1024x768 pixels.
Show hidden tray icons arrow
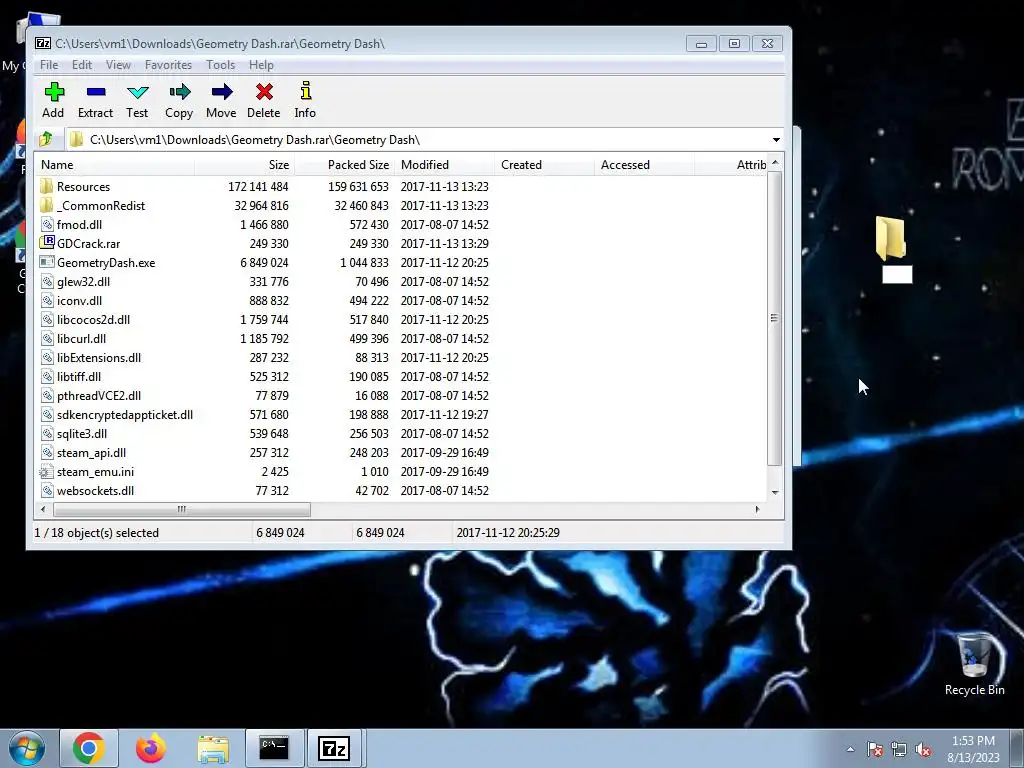pyautogui.click(x=850, y=749)
